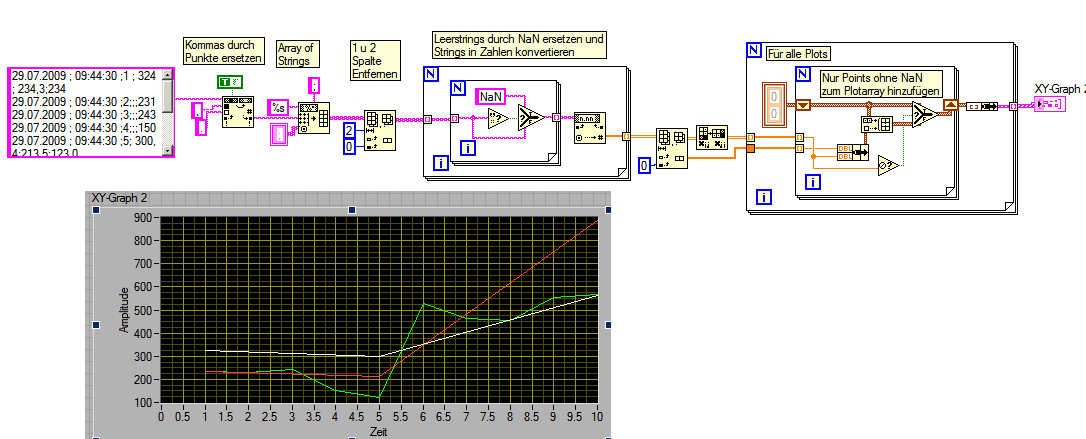Image resolution: width=1086 pixels, height=439 pixels.
Task: Select the period string constant
Action: pos(201,127)
